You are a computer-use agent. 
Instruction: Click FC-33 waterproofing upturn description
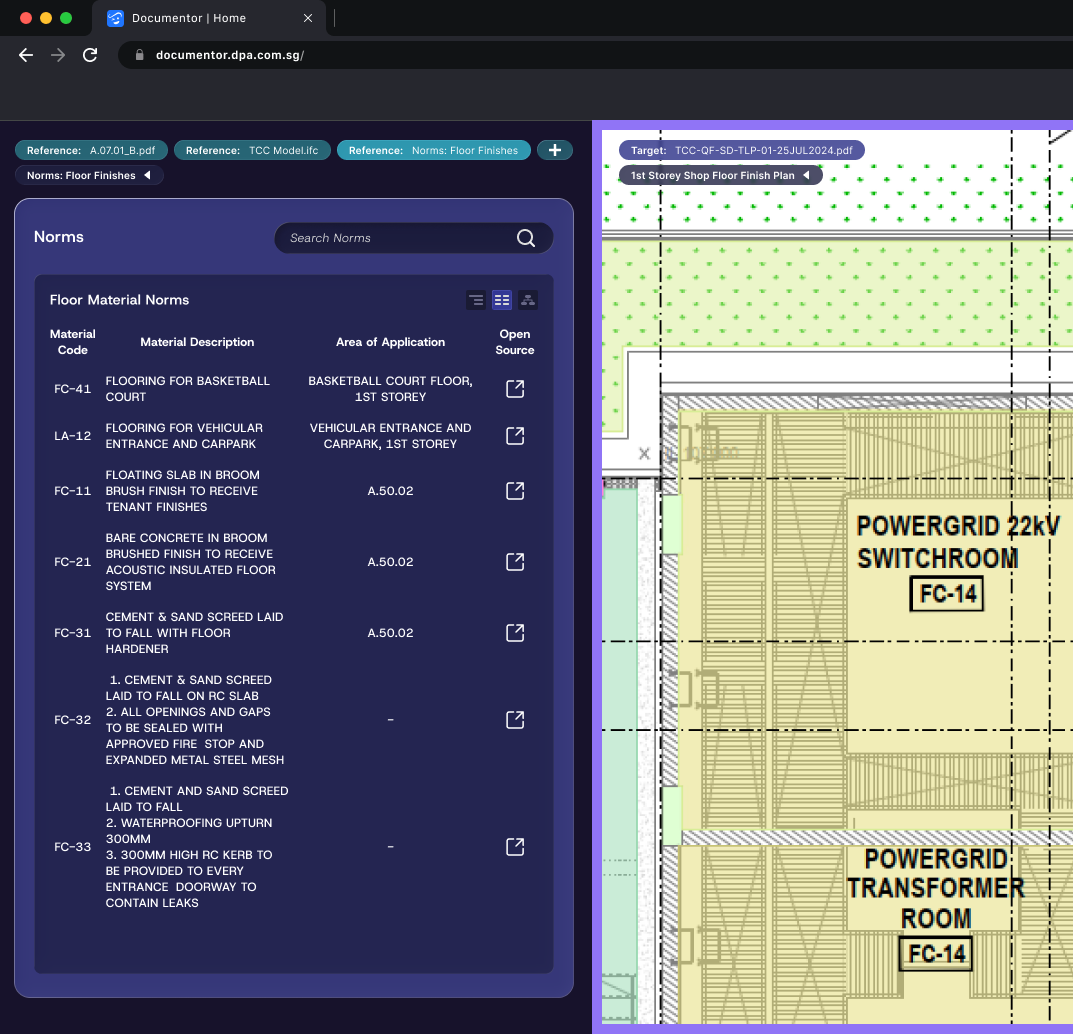[x=197, y=847]
